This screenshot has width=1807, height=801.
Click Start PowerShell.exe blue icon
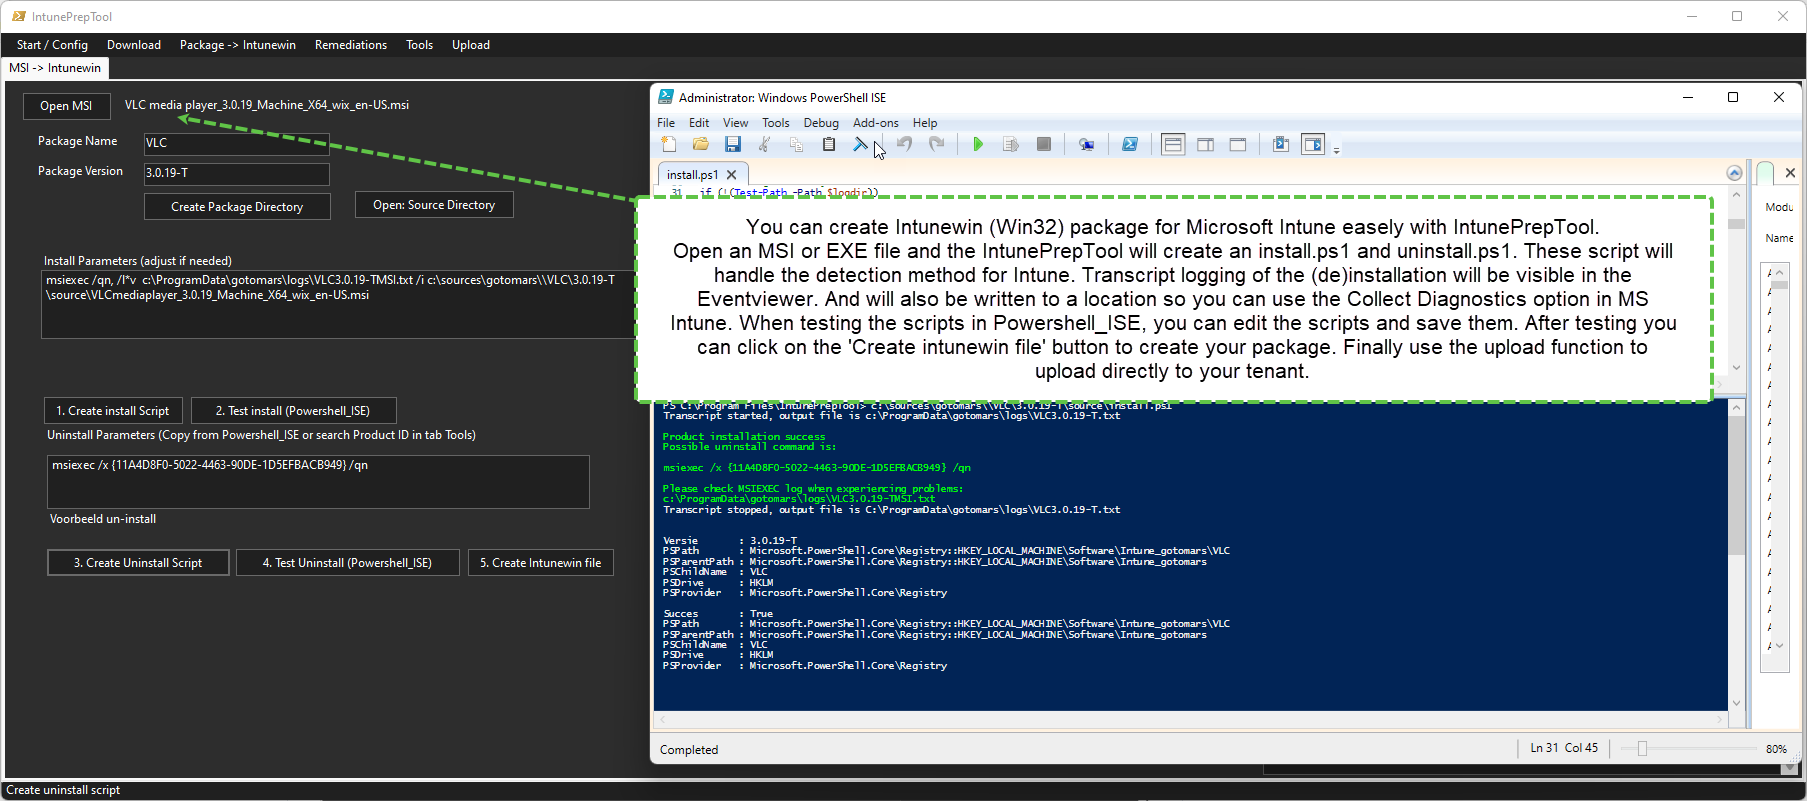click(x=1130, y=145)
